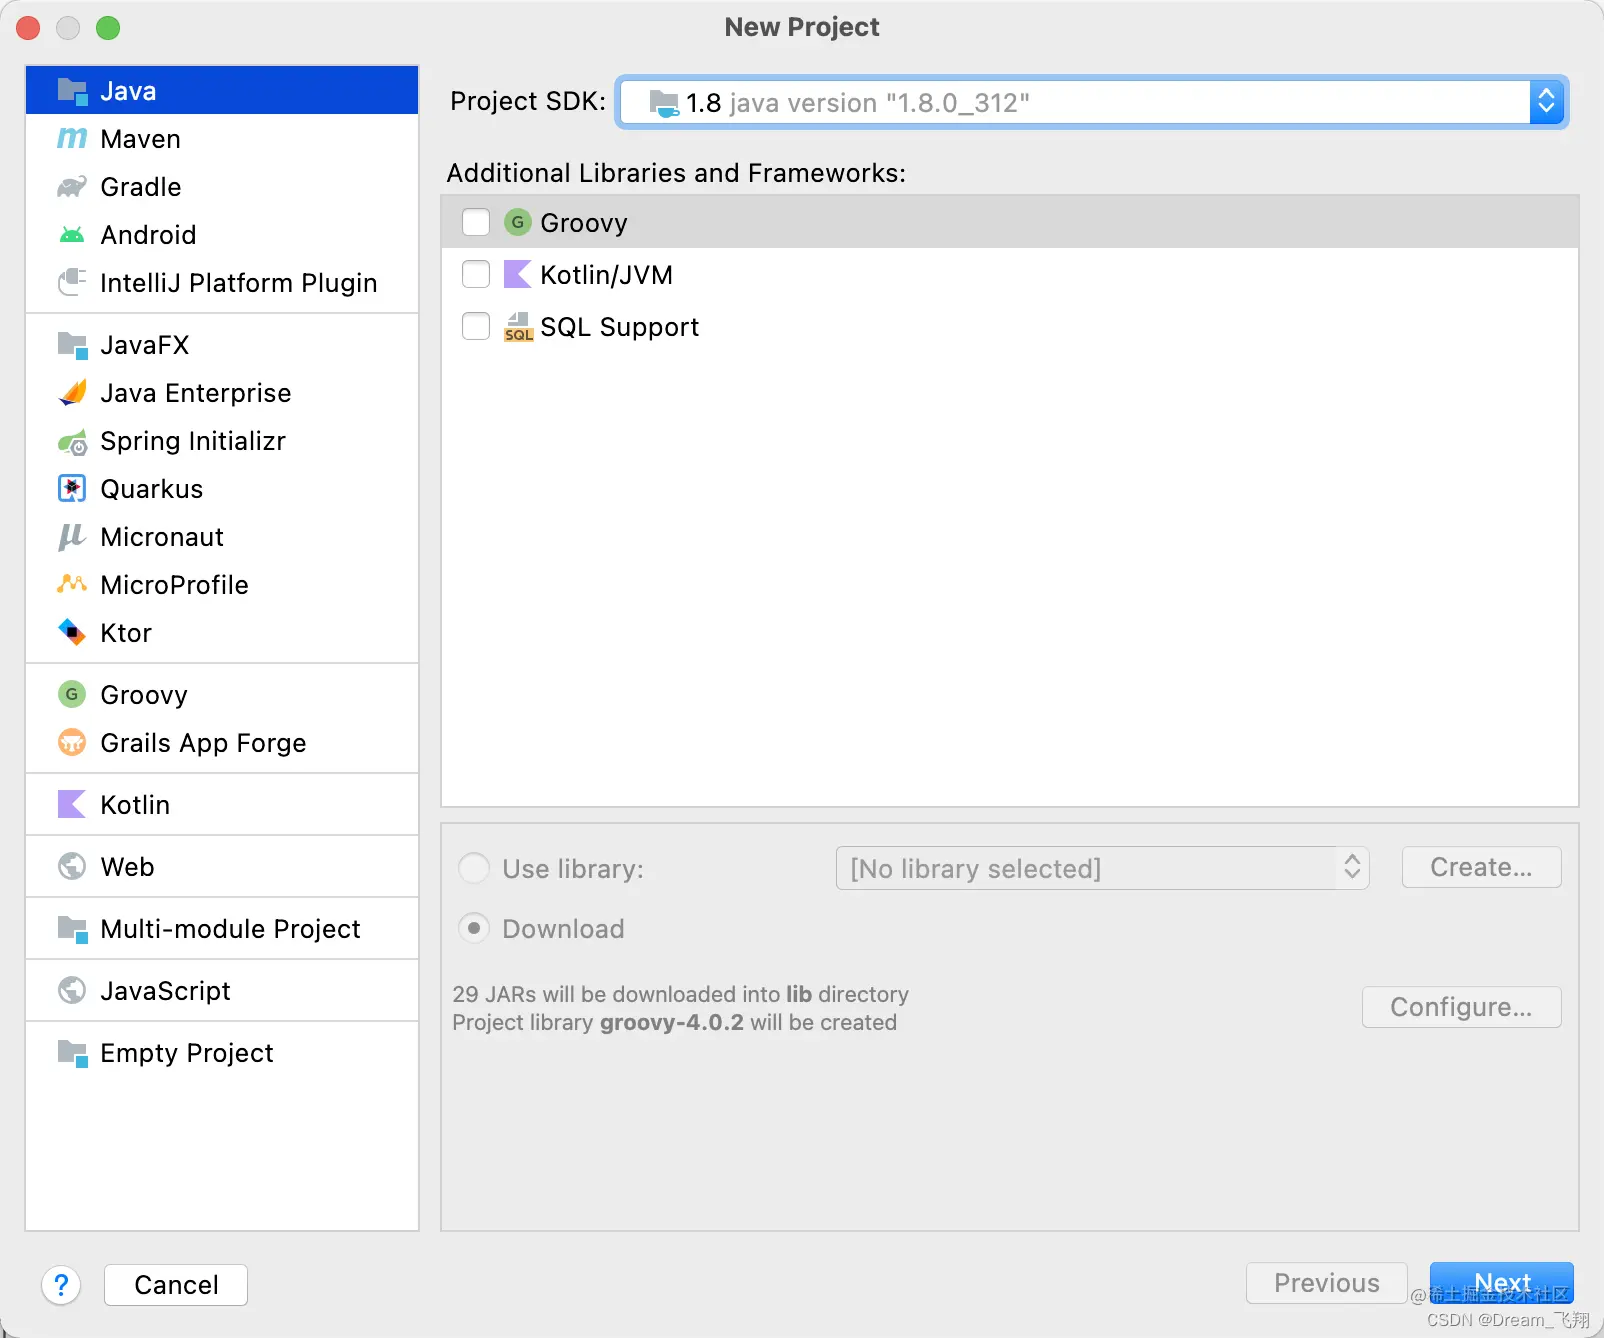Click the Previous button
This screenshot has width=1604, height=1338.
pyautogui.click(x=1326, y=1283)
